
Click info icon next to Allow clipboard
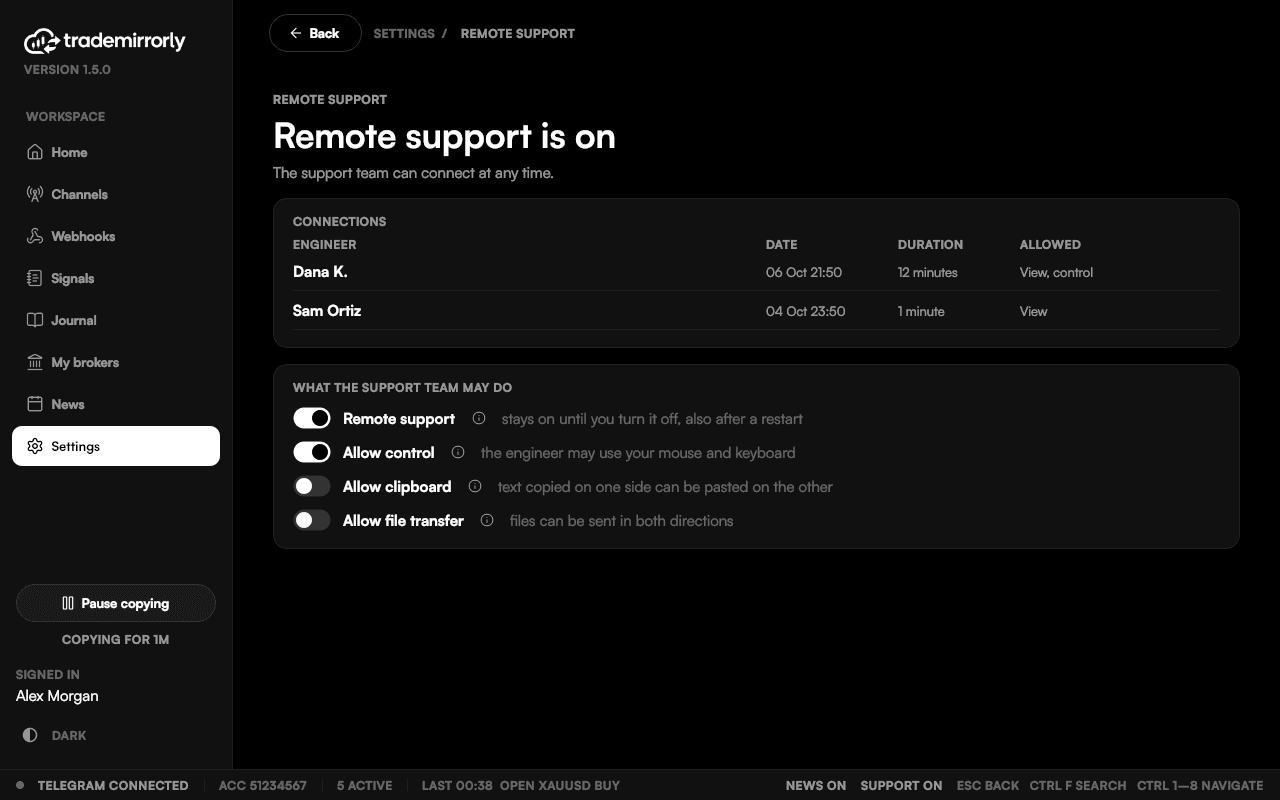[x=475, y=486]
